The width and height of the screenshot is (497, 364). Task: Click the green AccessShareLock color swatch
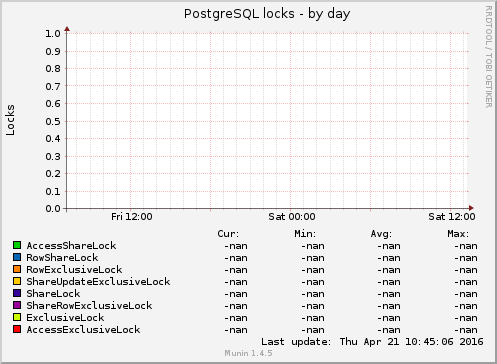[x=17, y=245]
